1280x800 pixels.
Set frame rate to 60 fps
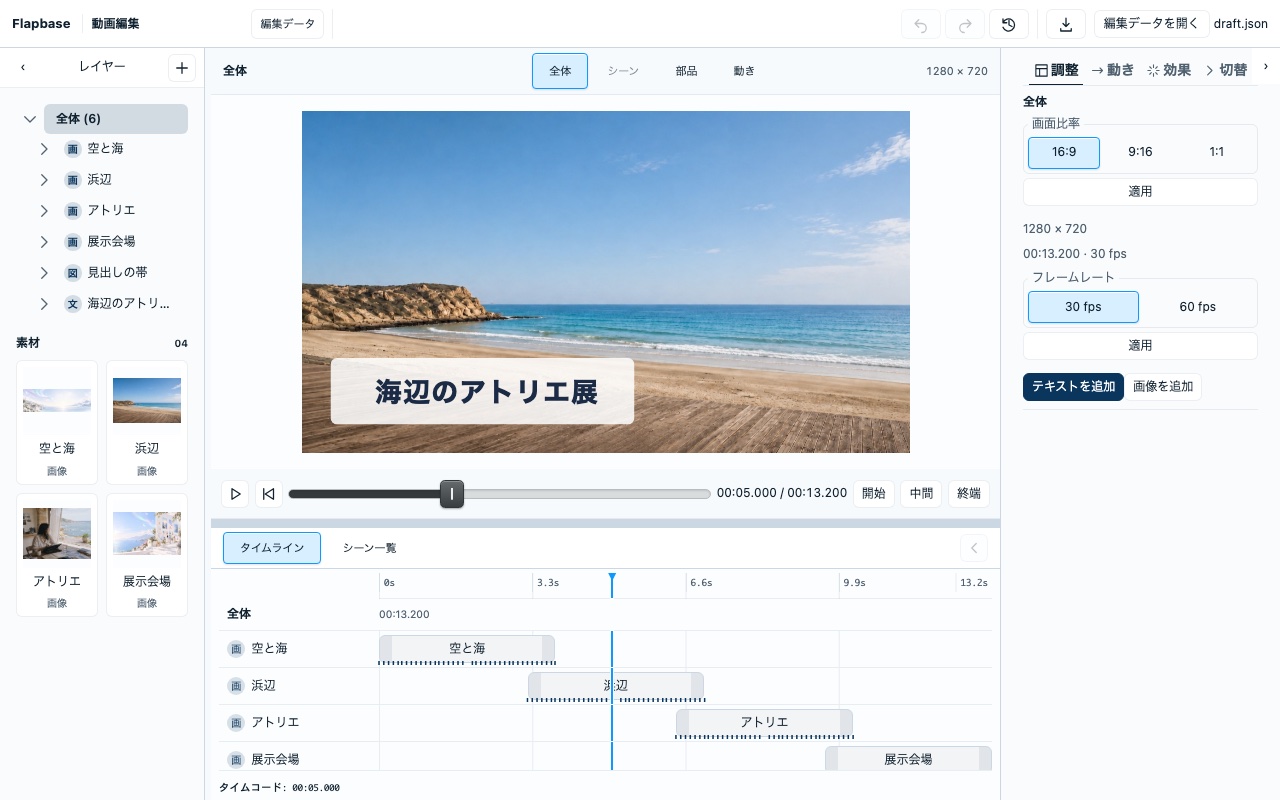pos(1198,307)
